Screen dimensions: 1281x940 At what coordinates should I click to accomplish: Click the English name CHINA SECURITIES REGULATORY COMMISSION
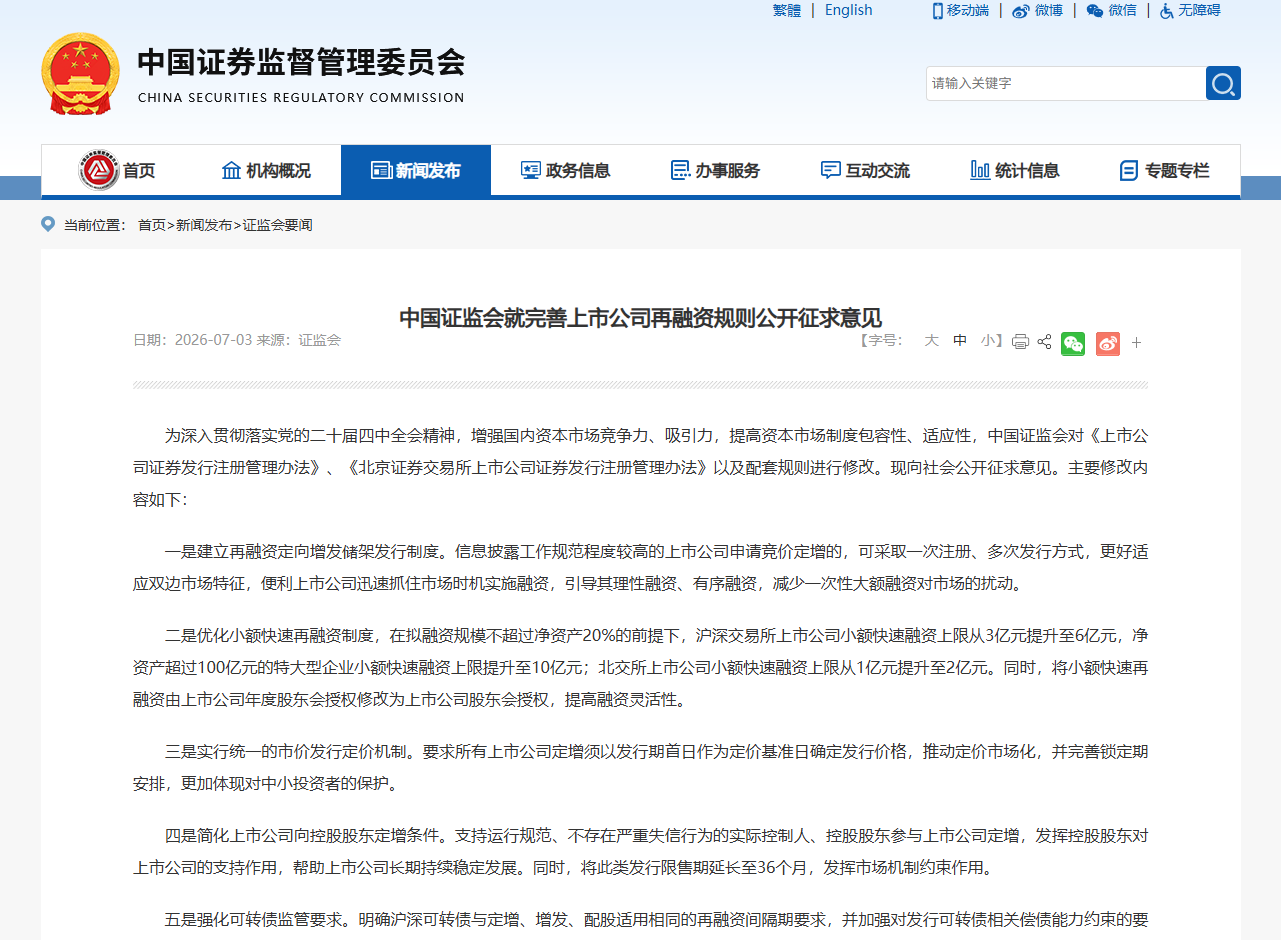[x=301, y=98]
